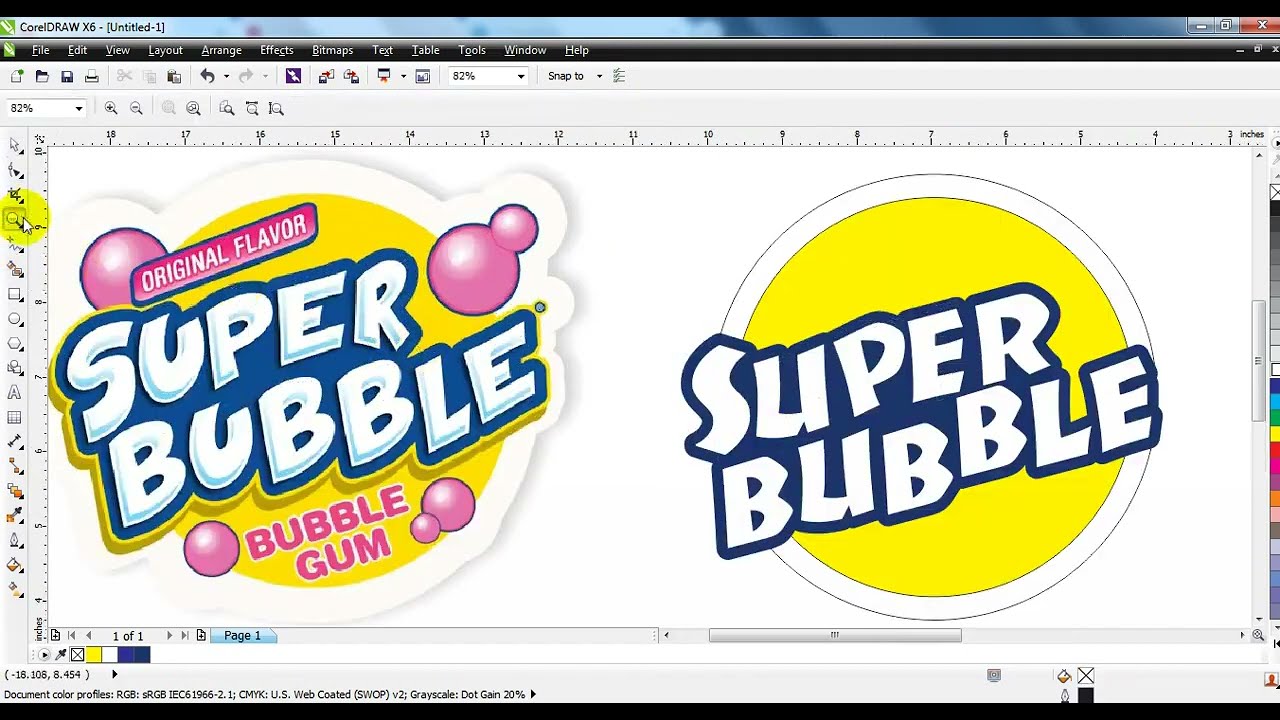Click the no-color swatch in document palette
Viewport: 1280px width, 720px height.
77,655
